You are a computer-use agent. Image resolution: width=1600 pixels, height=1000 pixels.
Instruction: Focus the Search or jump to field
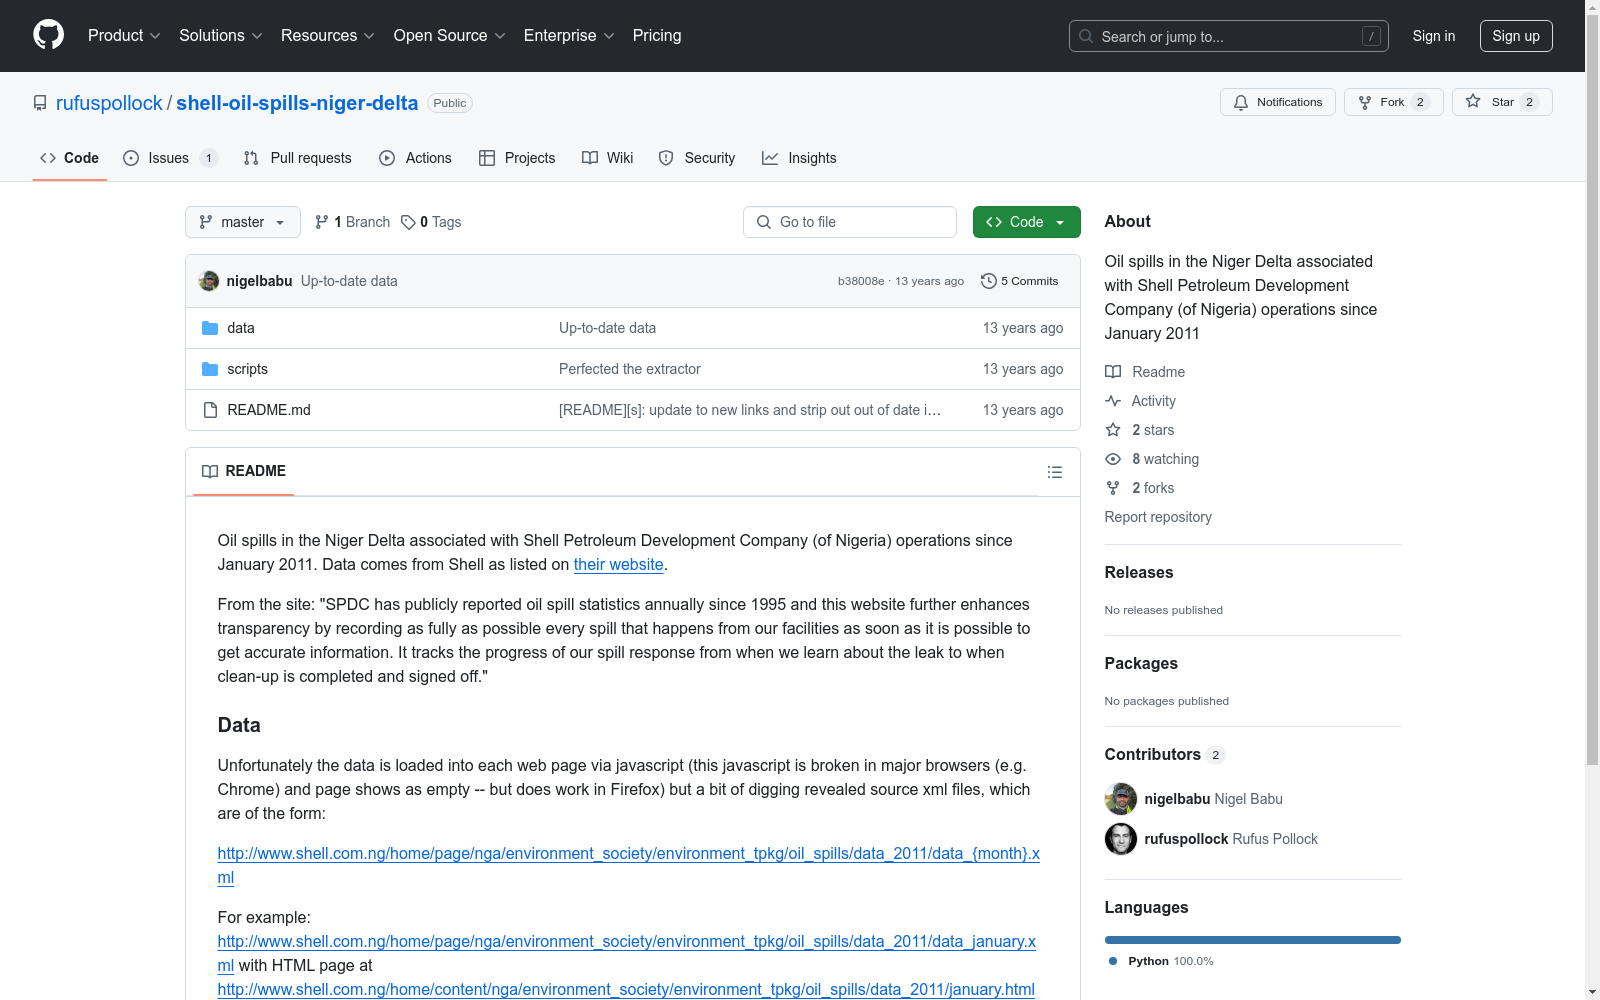coord(1229,36)
